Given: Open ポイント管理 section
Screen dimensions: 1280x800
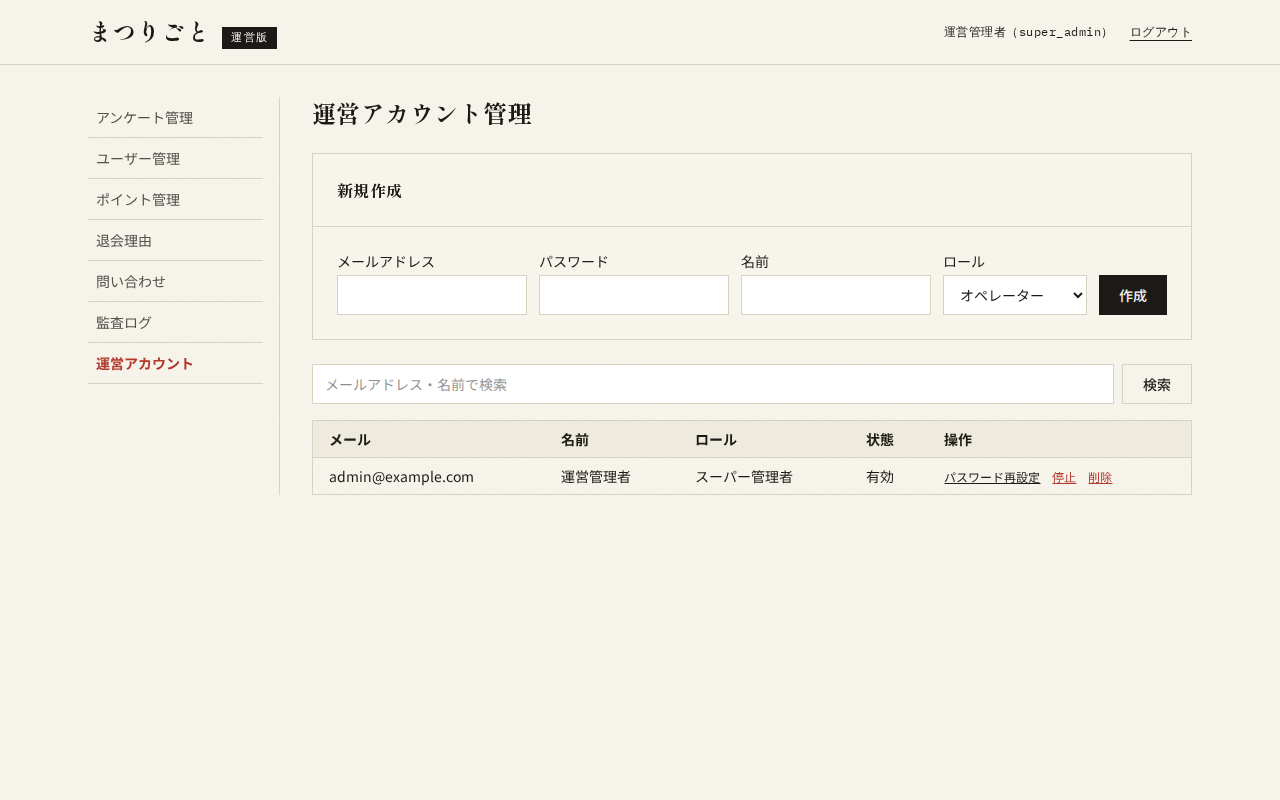Looking at the screenshot, I should coord(175,199).
